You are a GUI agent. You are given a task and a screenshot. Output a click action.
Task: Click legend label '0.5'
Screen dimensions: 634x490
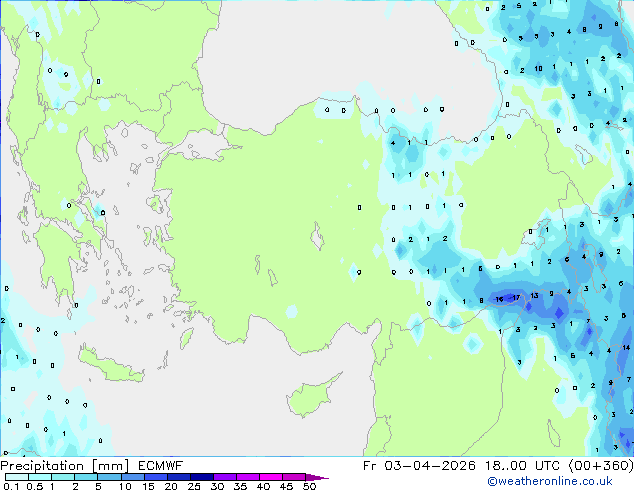click(x=35, y=486)
